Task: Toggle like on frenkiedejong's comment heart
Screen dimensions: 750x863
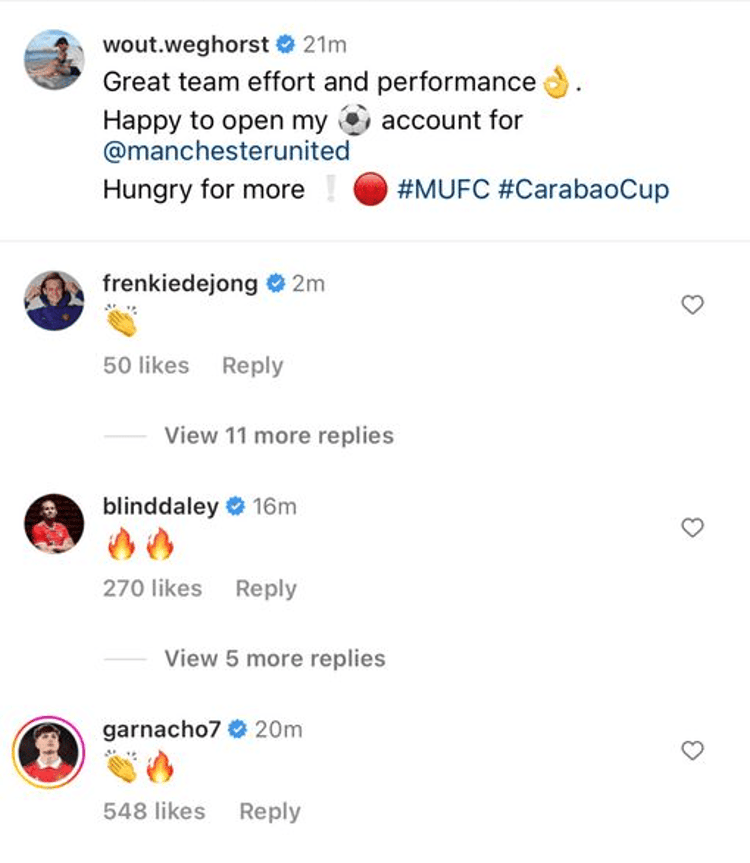Action: point(692,305)
